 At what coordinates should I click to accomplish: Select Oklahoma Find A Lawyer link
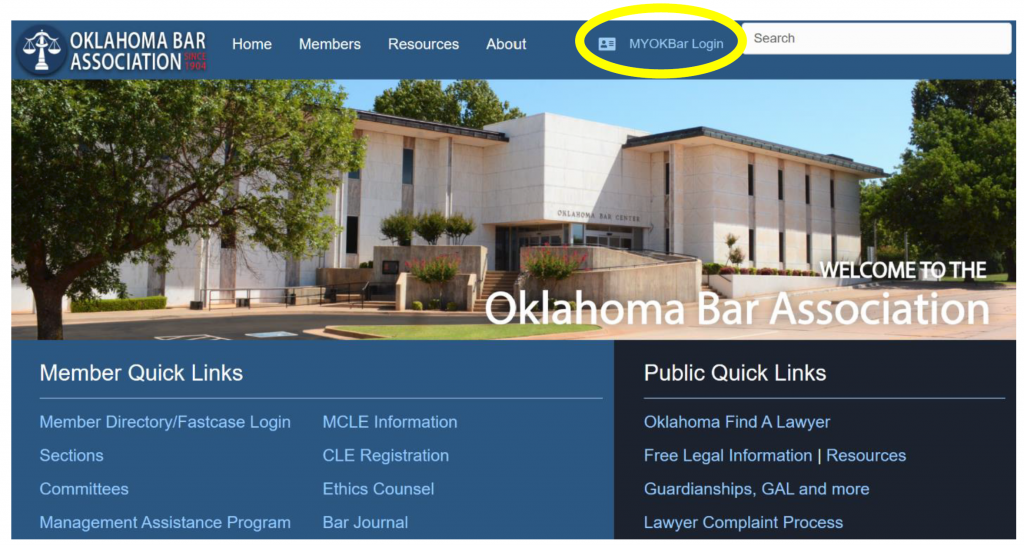(x=737, y=422)
